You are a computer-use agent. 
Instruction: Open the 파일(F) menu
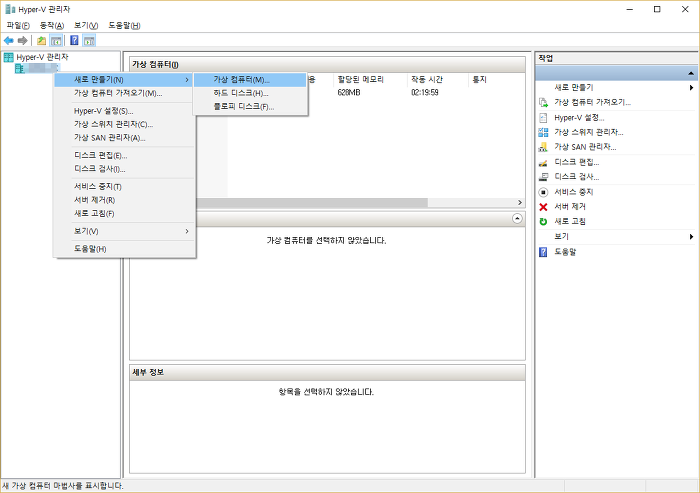click(18, 25)
